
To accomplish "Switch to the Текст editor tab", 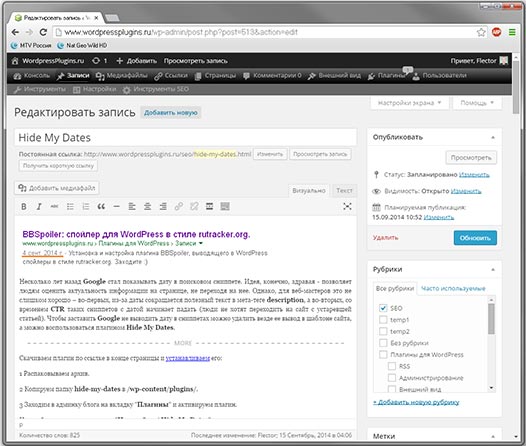I will click(x=345, y=190).
